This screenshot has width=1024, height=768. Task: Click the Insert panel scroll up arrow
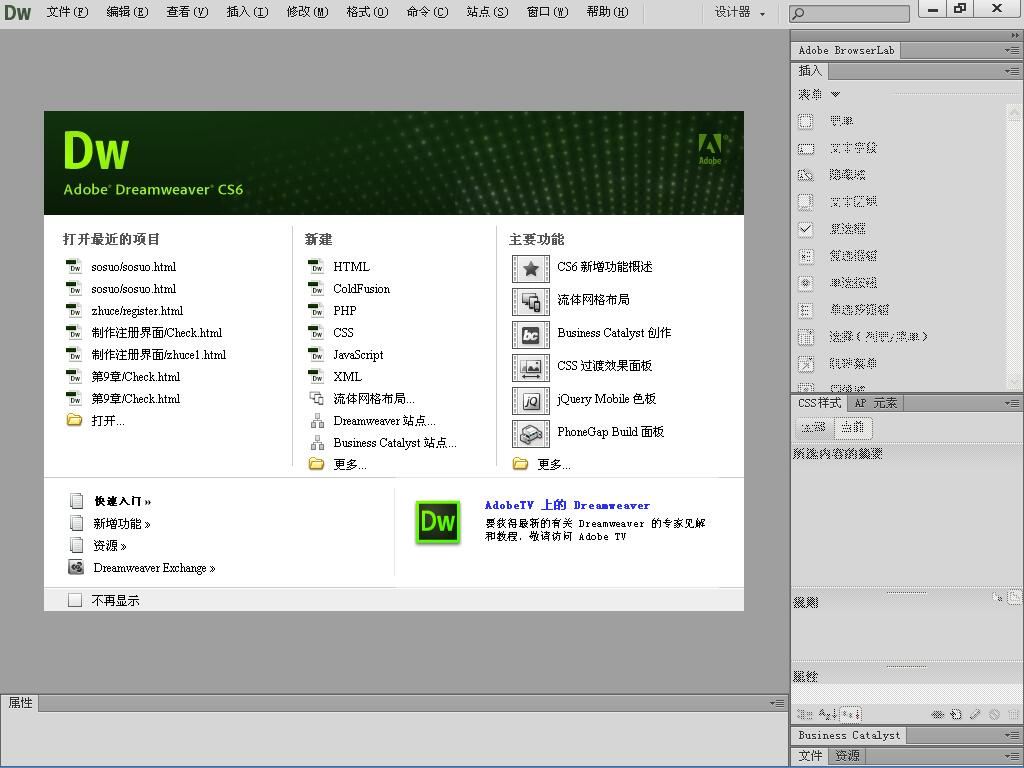point(1014,113)
